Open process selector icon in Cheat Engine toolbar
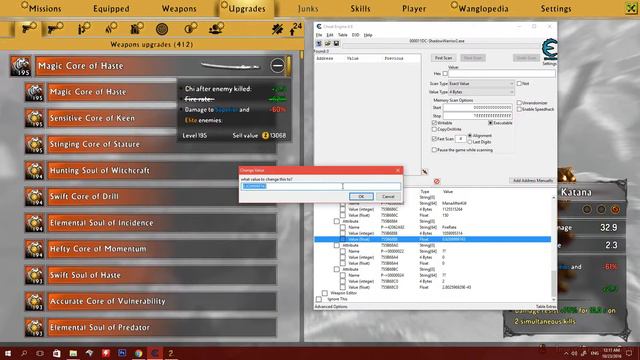This screenshot has width=640, height=360. [x=319, y=43]
